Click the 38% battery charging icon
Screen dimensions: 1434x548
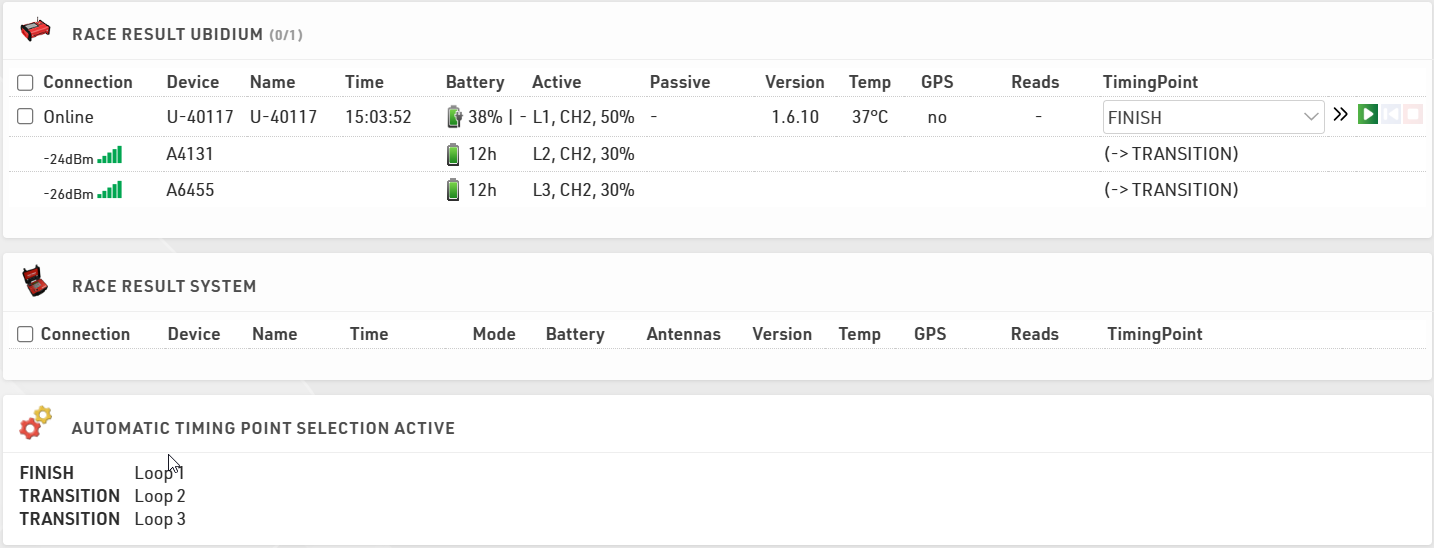point(455,117)
